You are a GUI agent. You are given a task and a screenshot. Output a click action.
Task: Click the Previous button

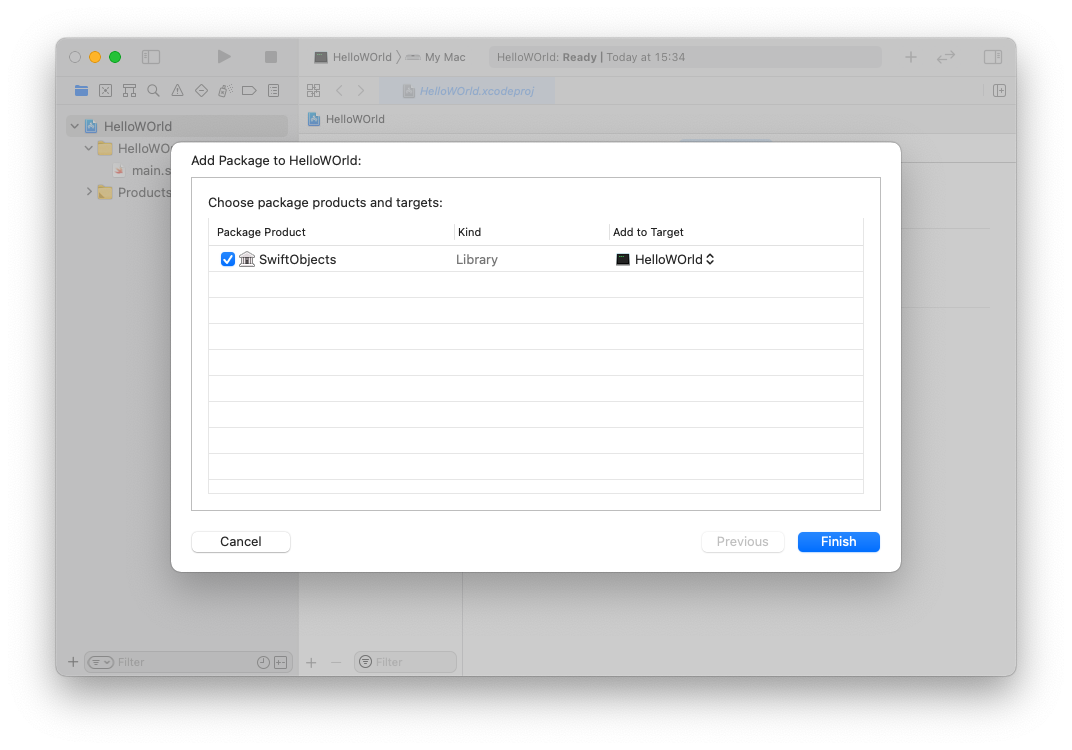tap(742, 541)
